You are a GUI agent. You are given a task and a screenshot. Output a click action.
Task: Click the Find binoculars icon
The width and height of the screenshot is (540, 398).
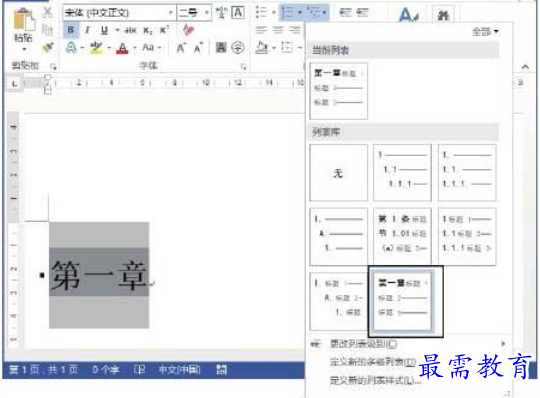coord(443,15)
